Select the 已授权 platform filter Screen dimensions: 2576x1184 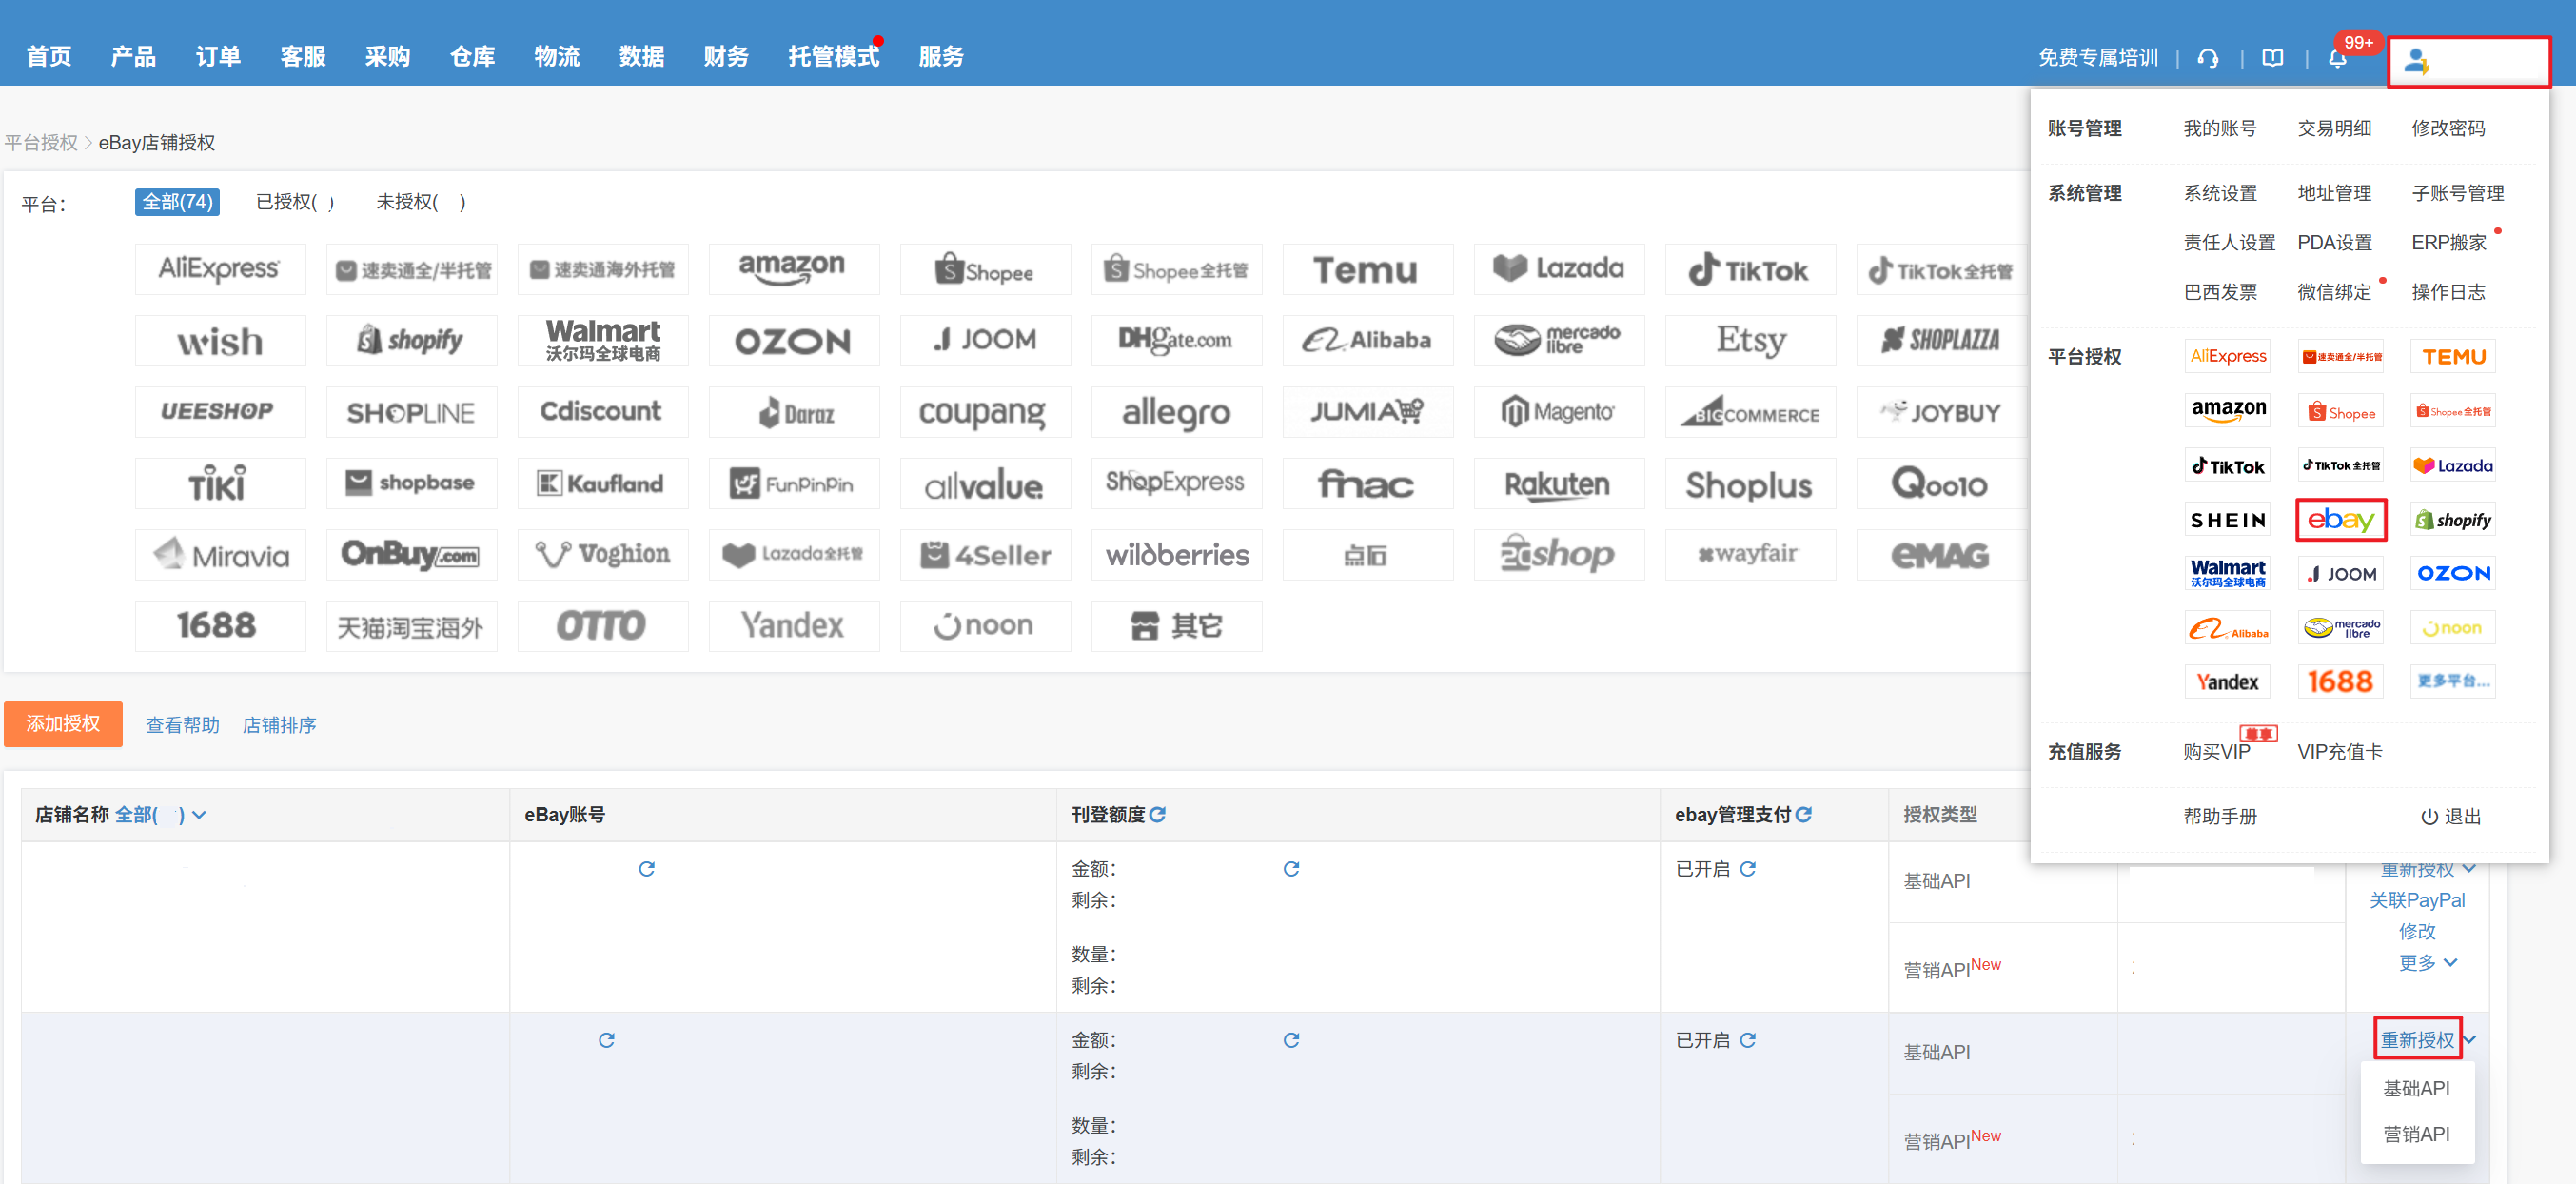point(295,202)
